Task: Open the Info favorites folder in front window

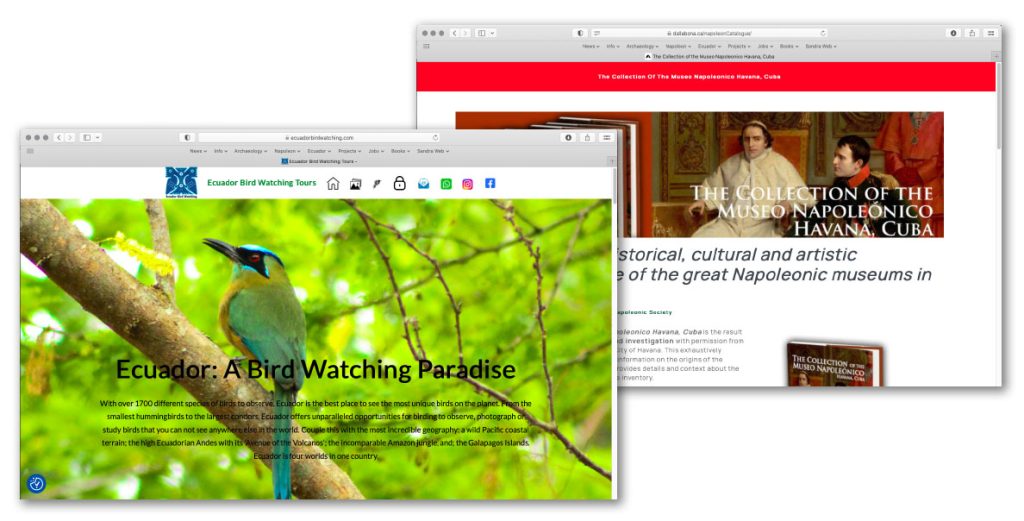Action: (220, 151)
